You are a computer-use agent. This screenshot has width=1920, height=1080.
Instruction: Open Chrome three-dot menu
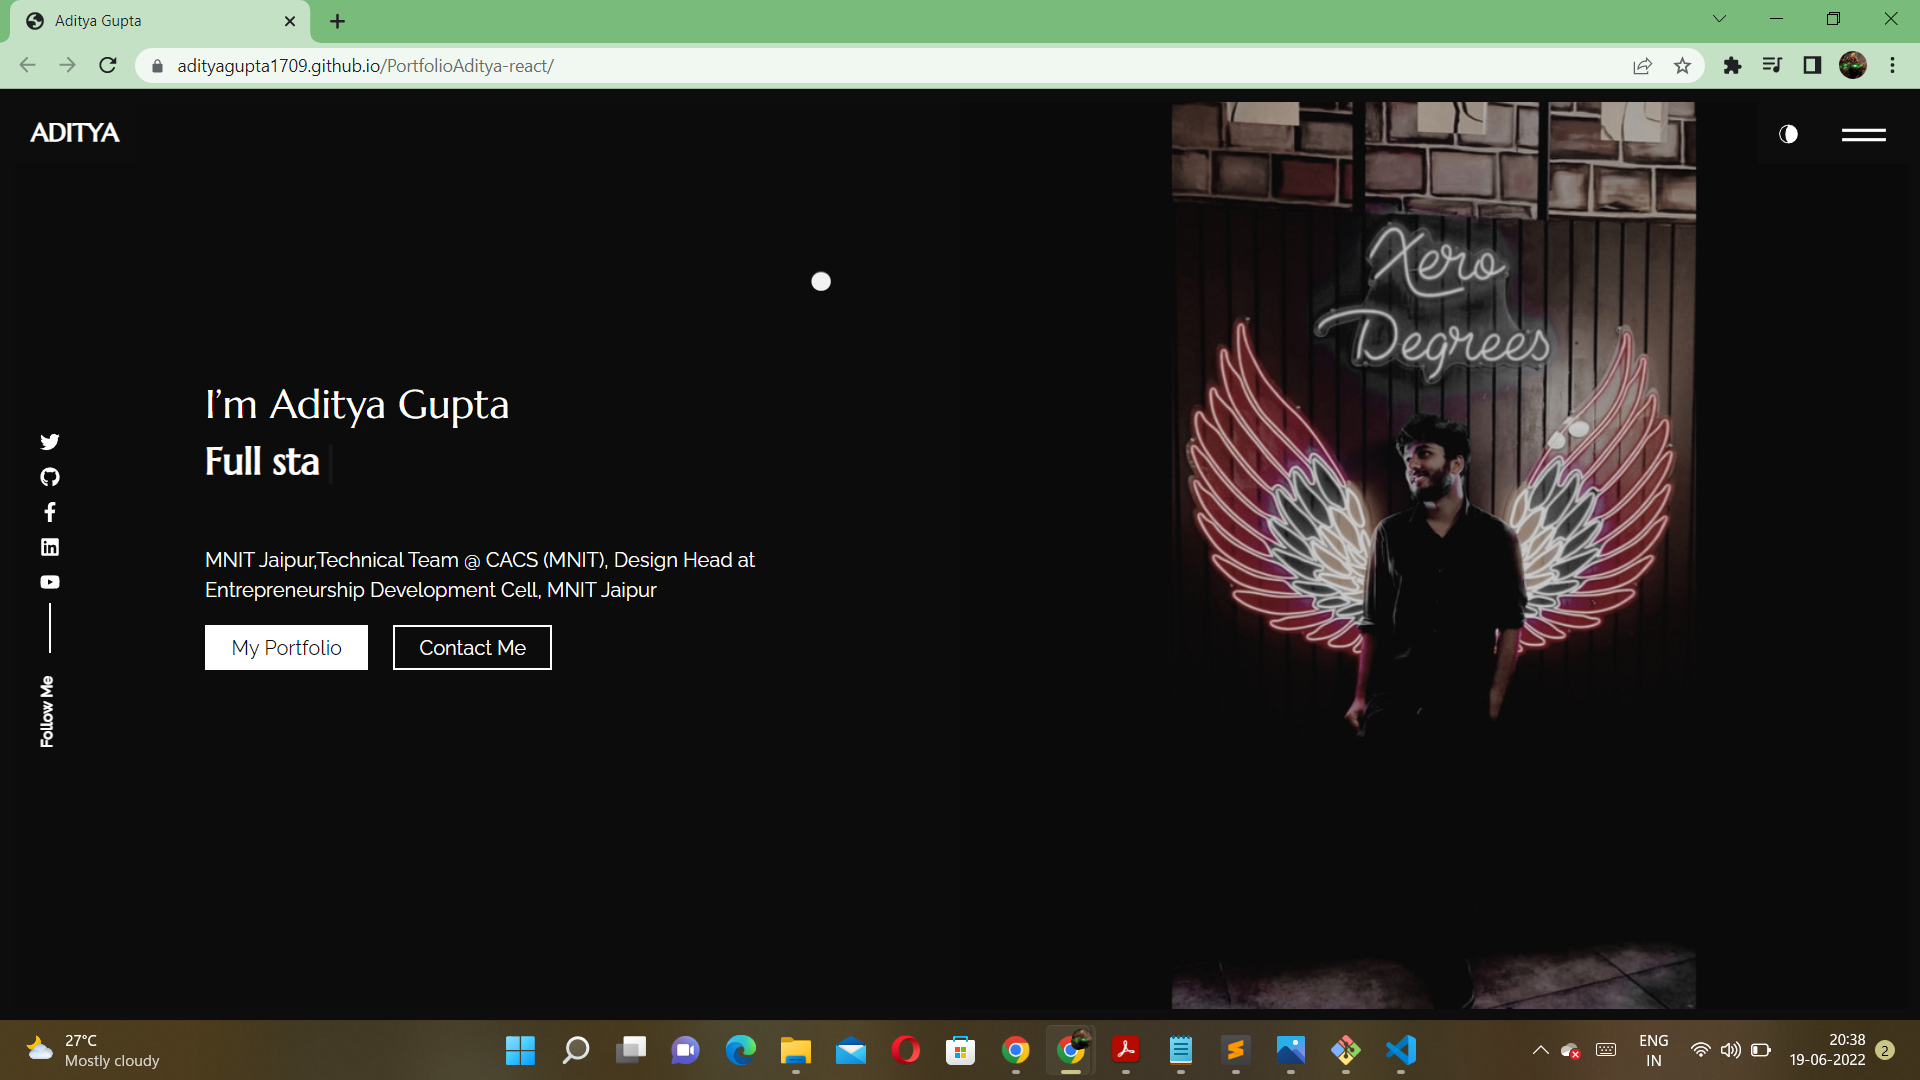tap(1892, 66)
